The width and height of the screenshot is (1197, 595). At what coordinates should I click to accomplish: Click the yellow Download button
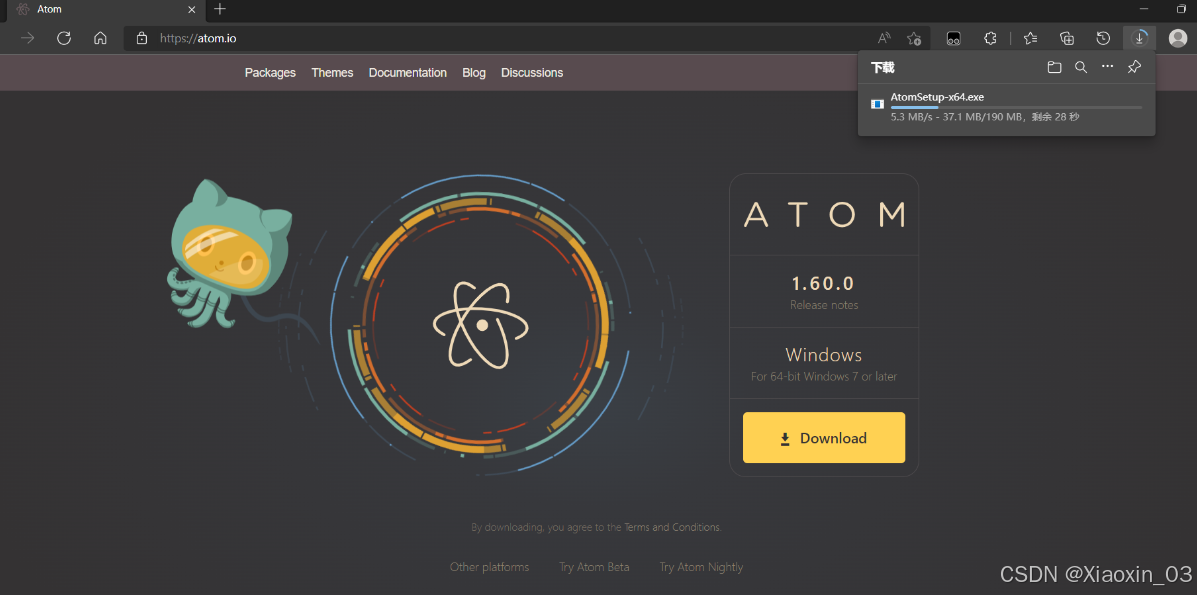click(824, 438)
